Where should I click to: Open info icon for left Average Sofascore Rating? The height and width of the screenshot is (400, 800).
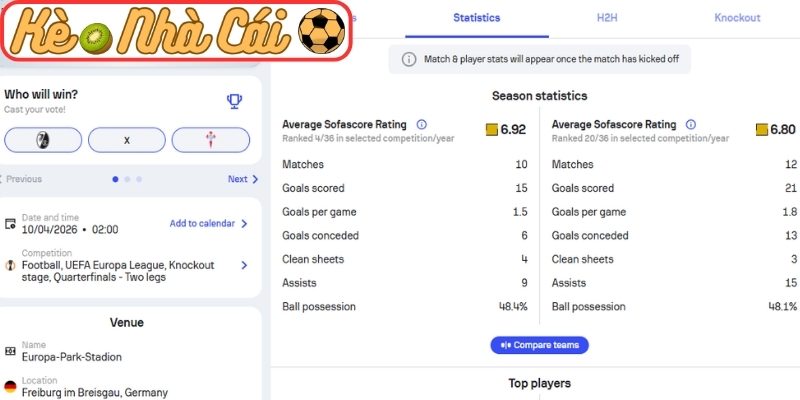pos(422,125)
